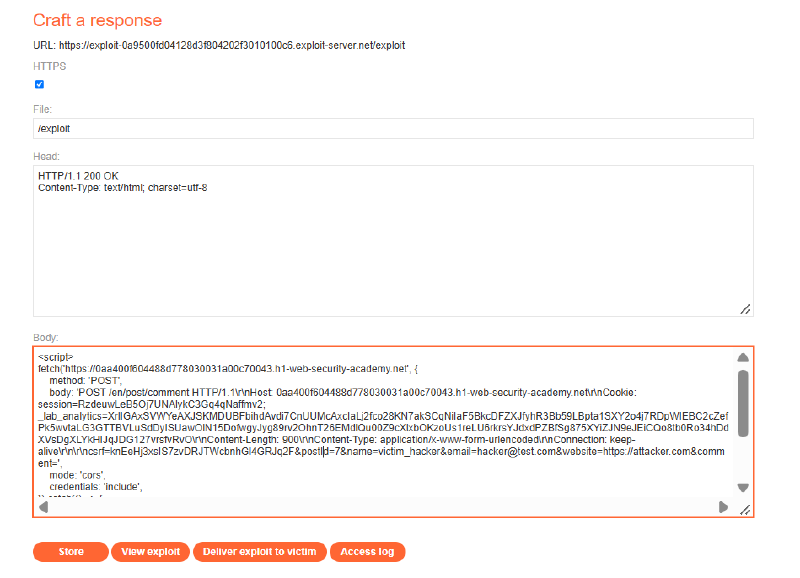Click the 'HTTP/1.1 200 OK' line
The height and width of the screenshot is (578, 800).
click(x=78, y=176)
